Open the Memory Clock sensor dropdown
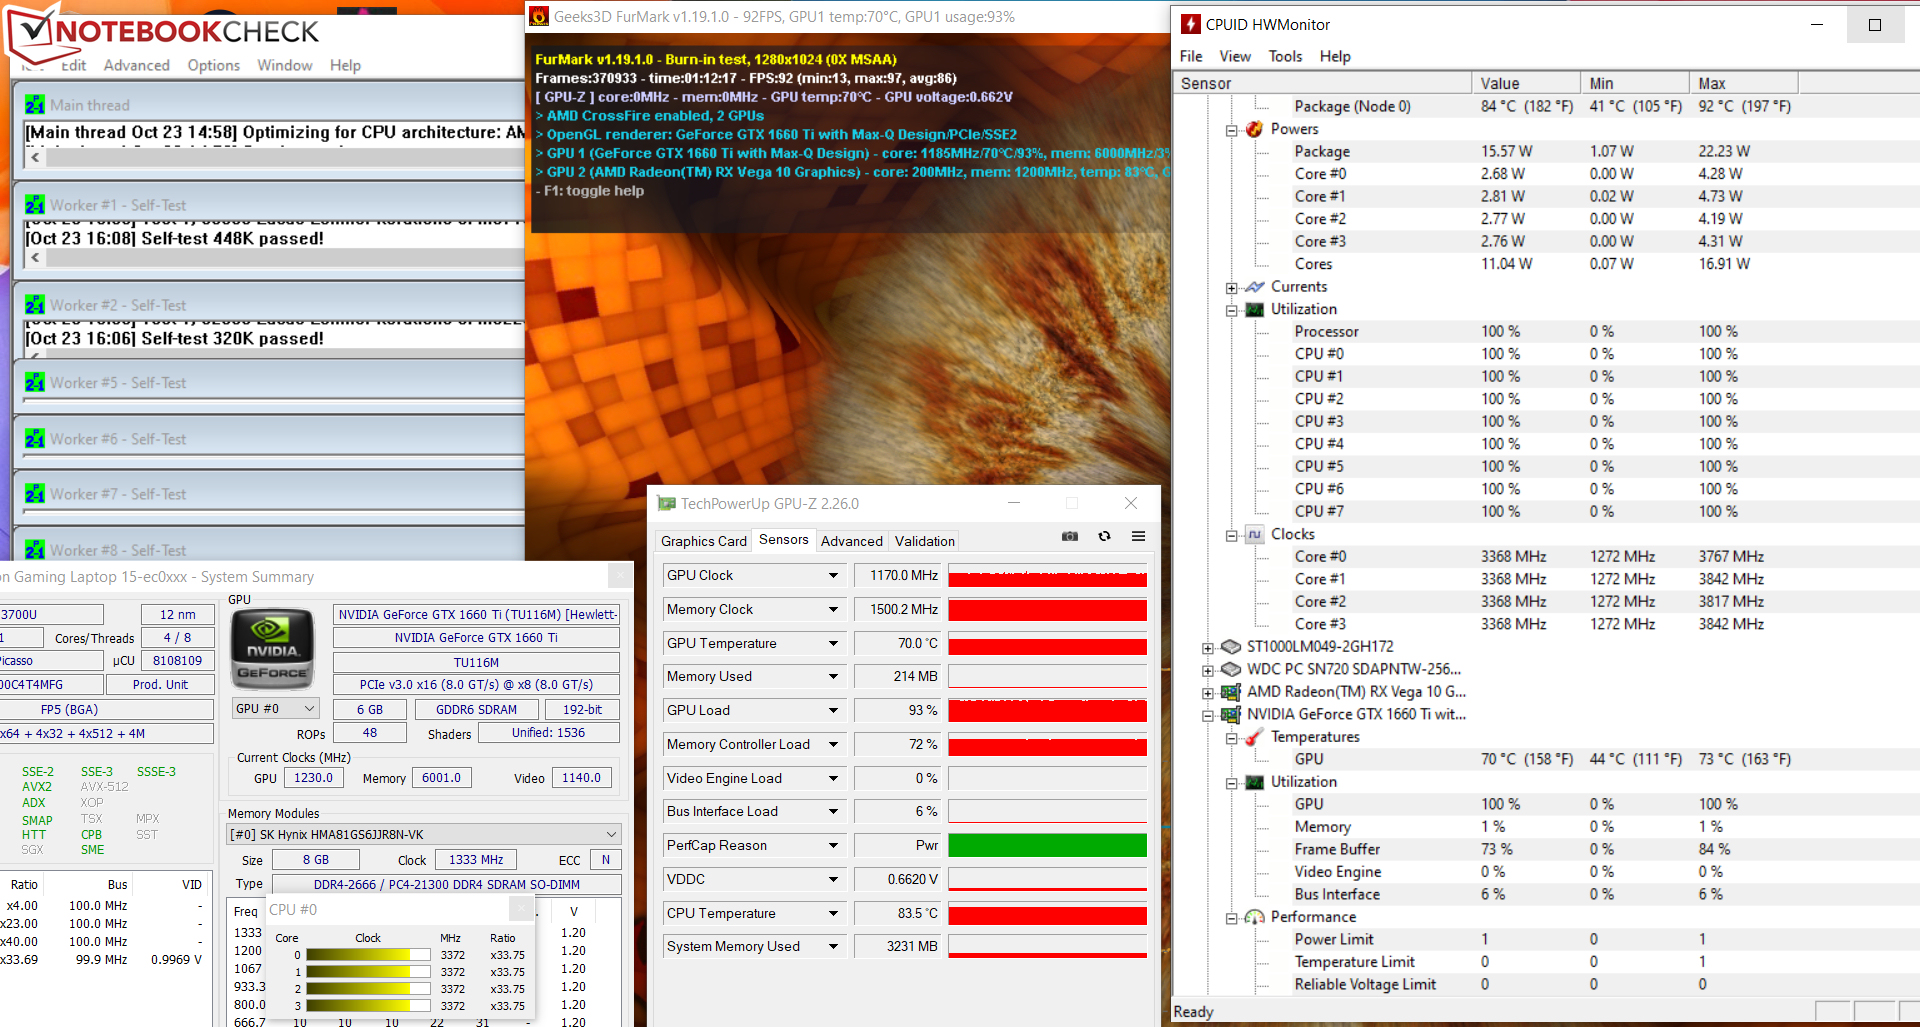The image size is (1920, 1027). [x=833, y=609]
